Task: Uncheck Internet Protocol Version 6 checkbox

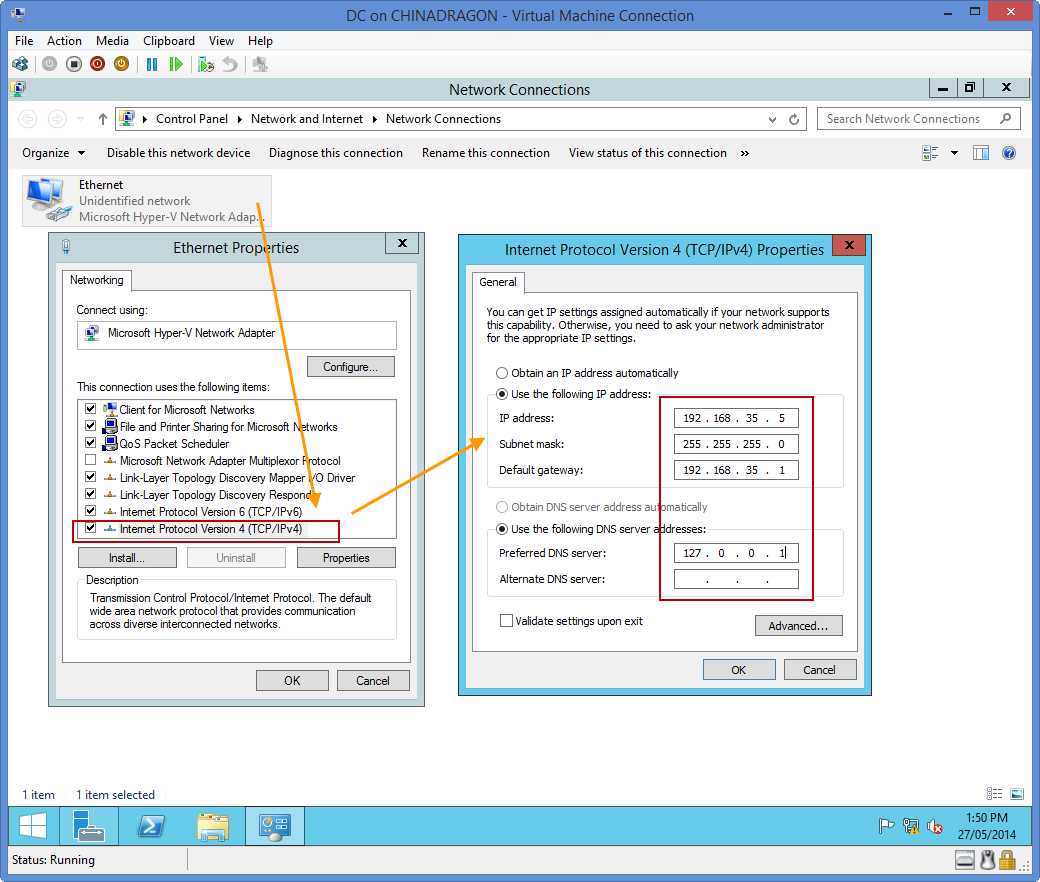Action: pos(91,511)
